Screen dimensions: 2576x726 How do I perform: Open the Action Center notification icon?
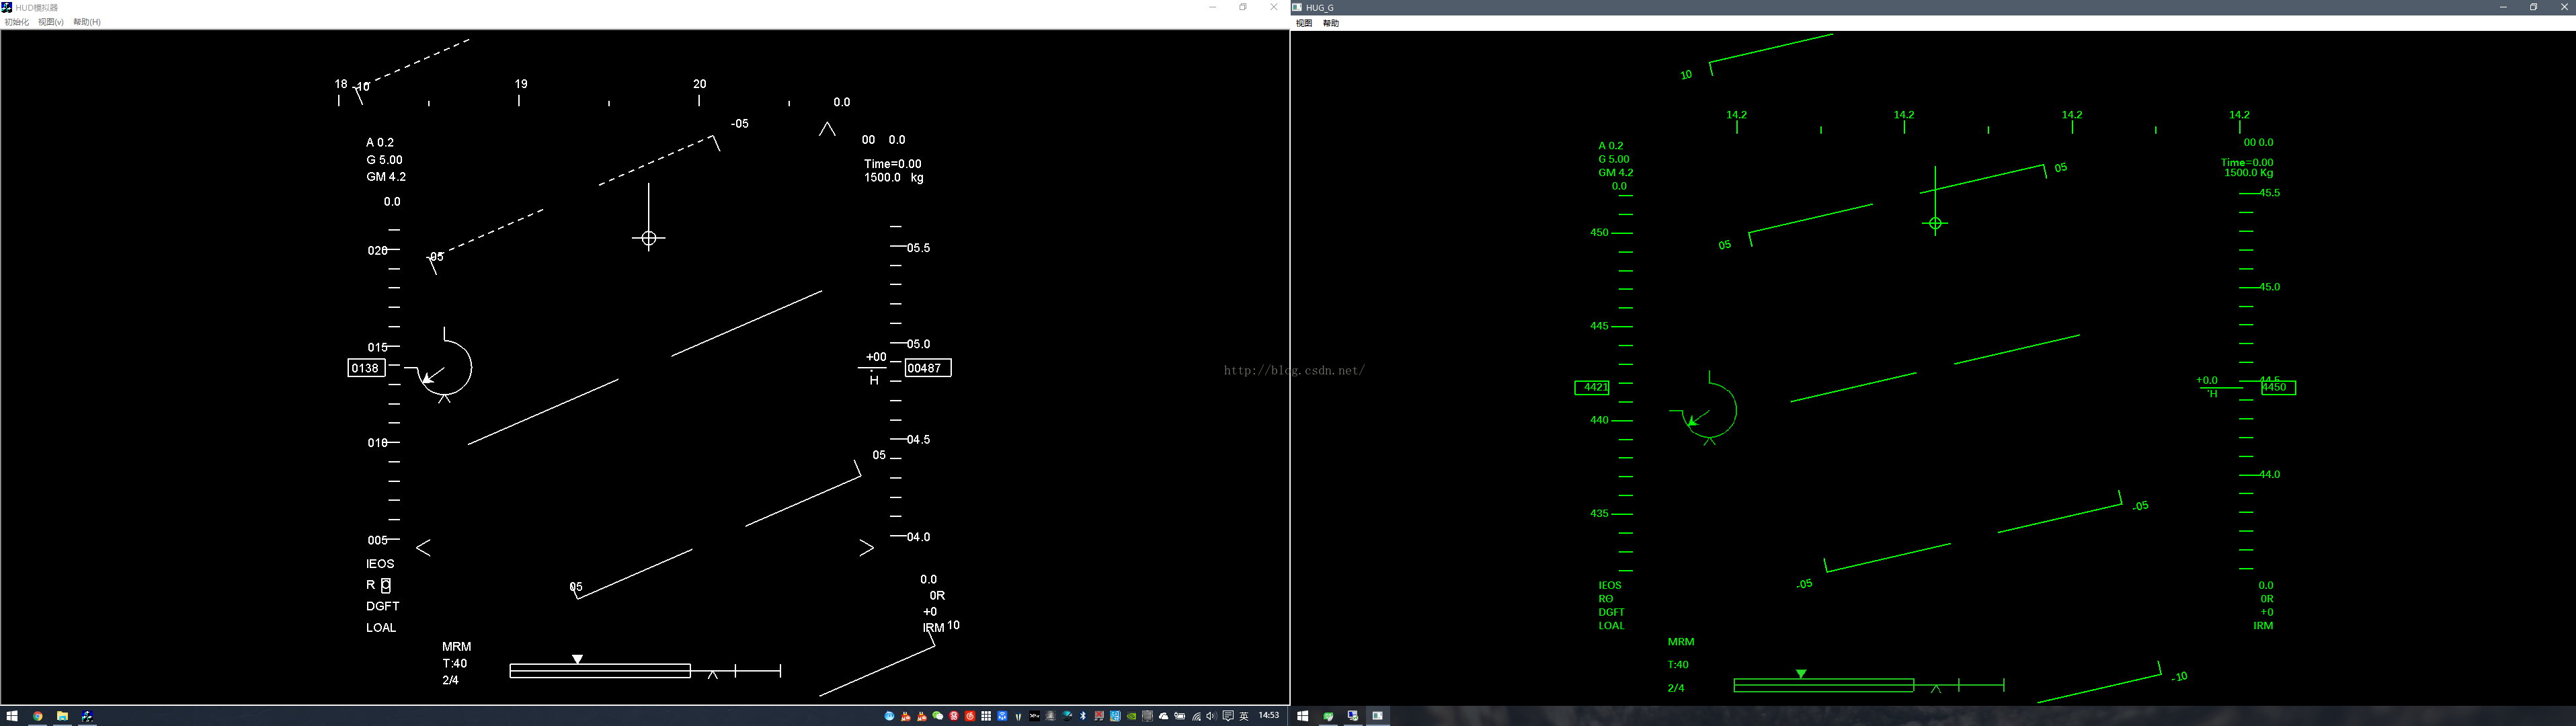(x=1228, y=716)
